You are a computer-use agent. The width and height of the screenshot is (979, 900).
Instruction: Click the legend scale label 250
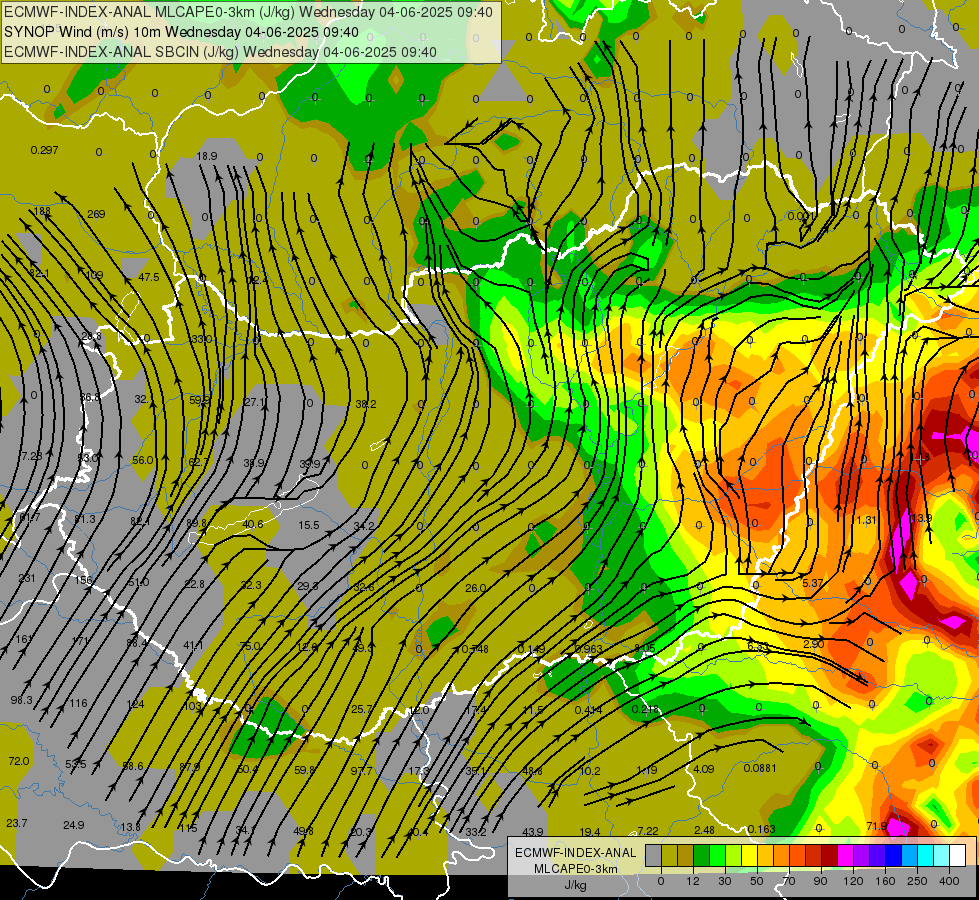coord(917,881)
